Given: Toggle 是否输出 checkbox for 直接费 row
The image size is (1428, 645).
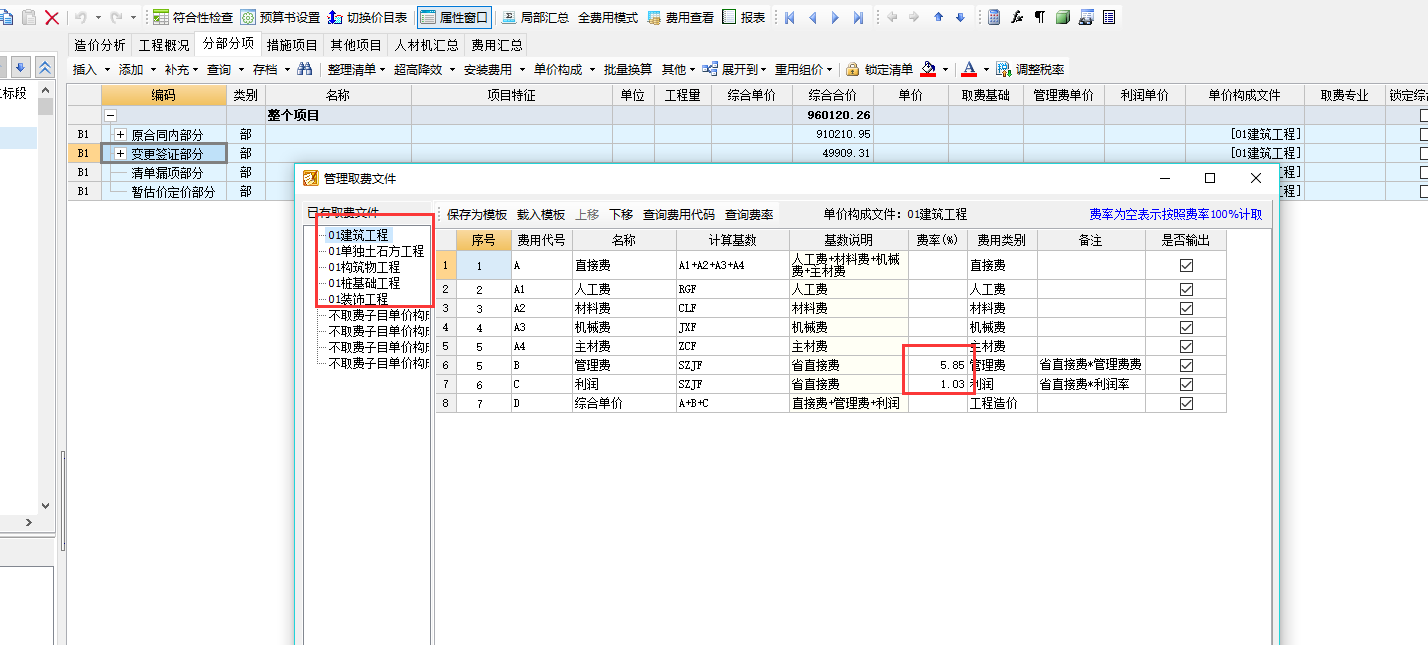Looking at the screenshot, I should click(1186, 265).
